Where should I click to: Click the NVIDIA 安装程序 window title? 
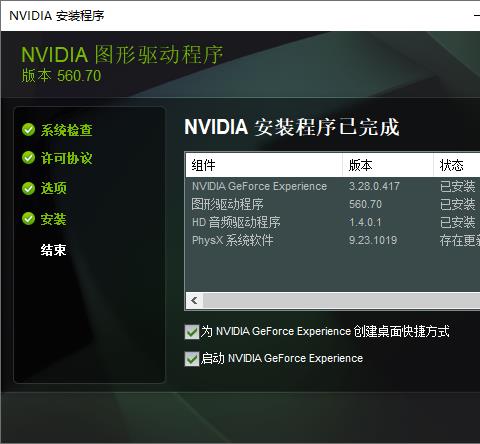(57, 16)
